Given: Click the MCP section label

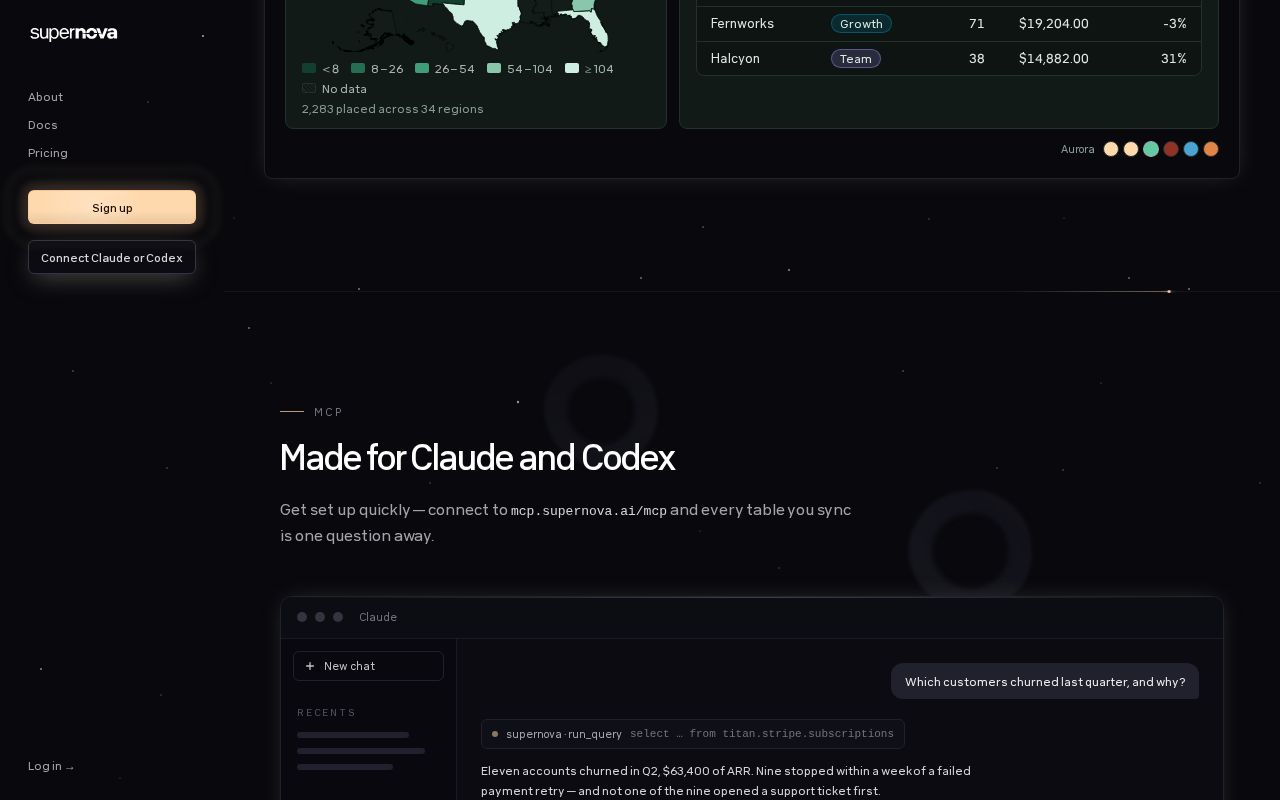Looking at the screenshot, I should [x=329, y=412].
